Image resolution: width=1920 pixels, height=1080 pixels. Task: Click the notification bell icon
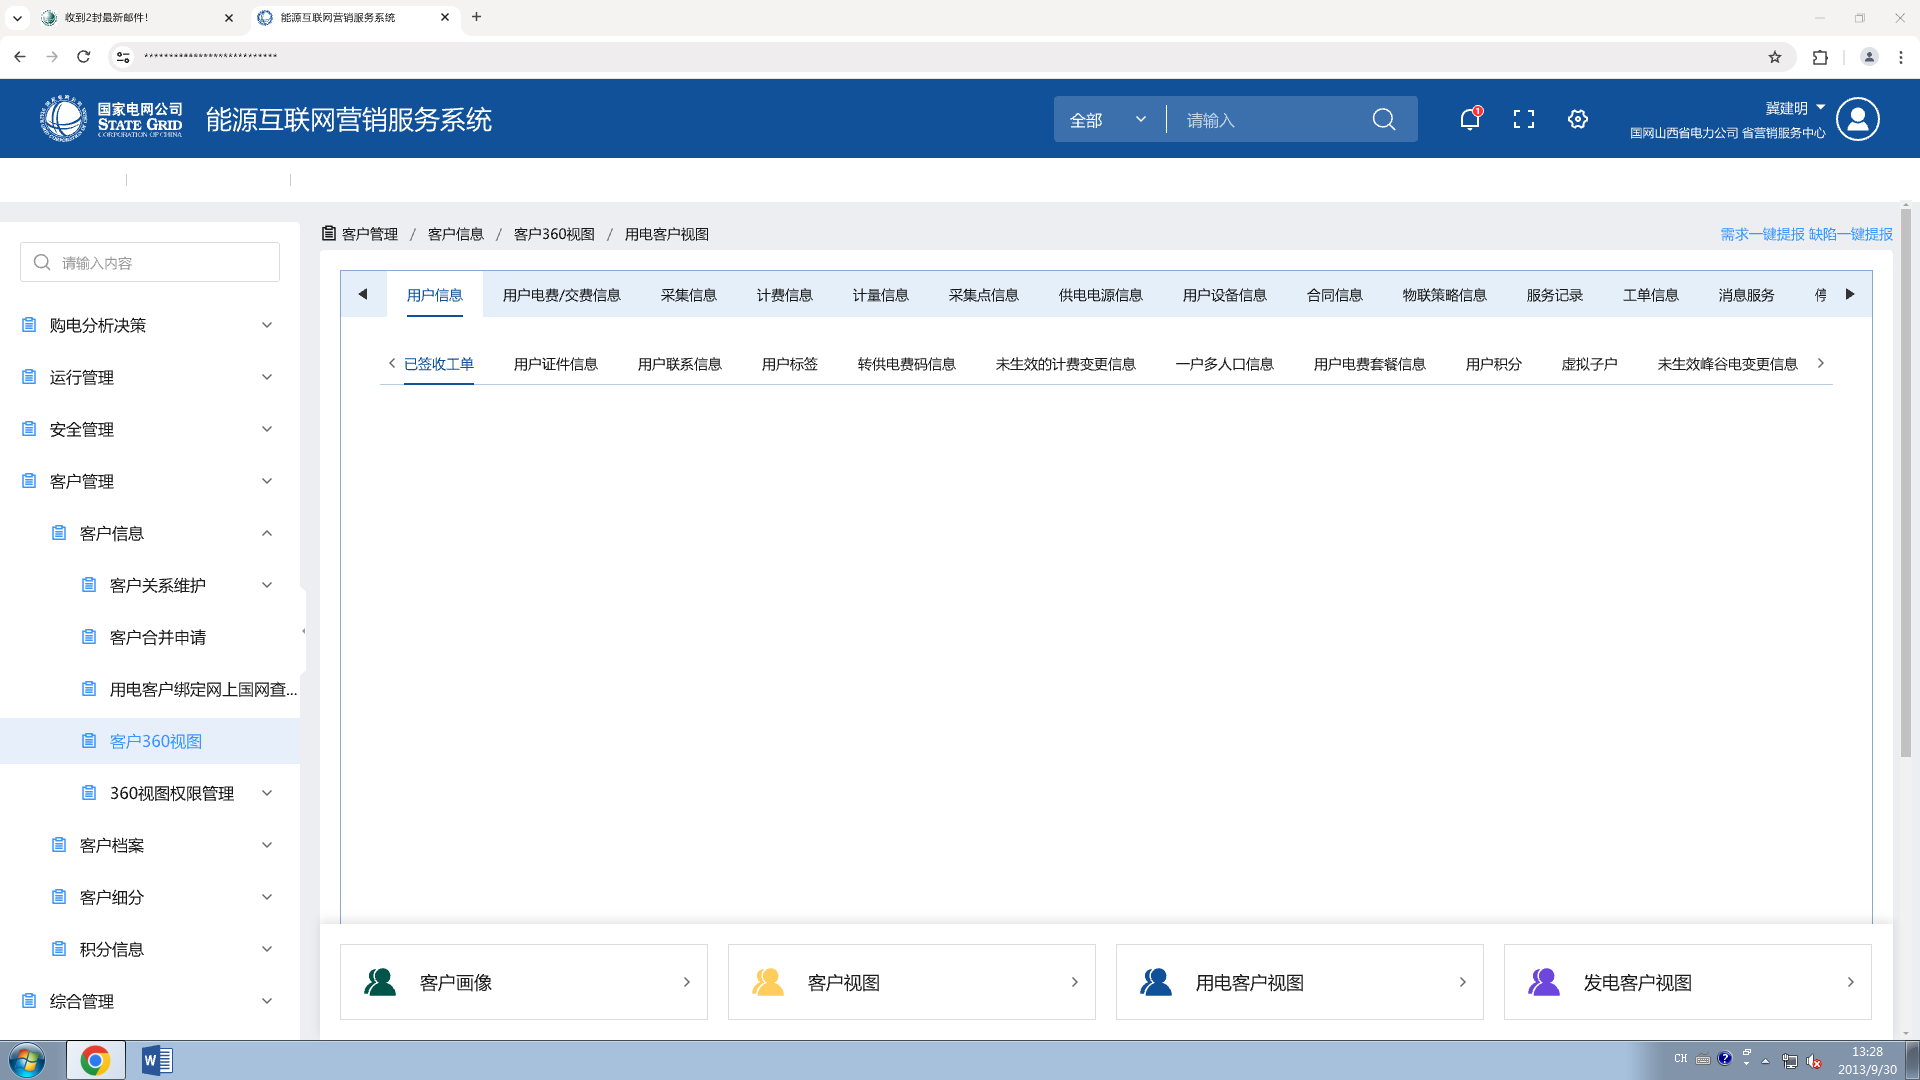coord(1469,120)
